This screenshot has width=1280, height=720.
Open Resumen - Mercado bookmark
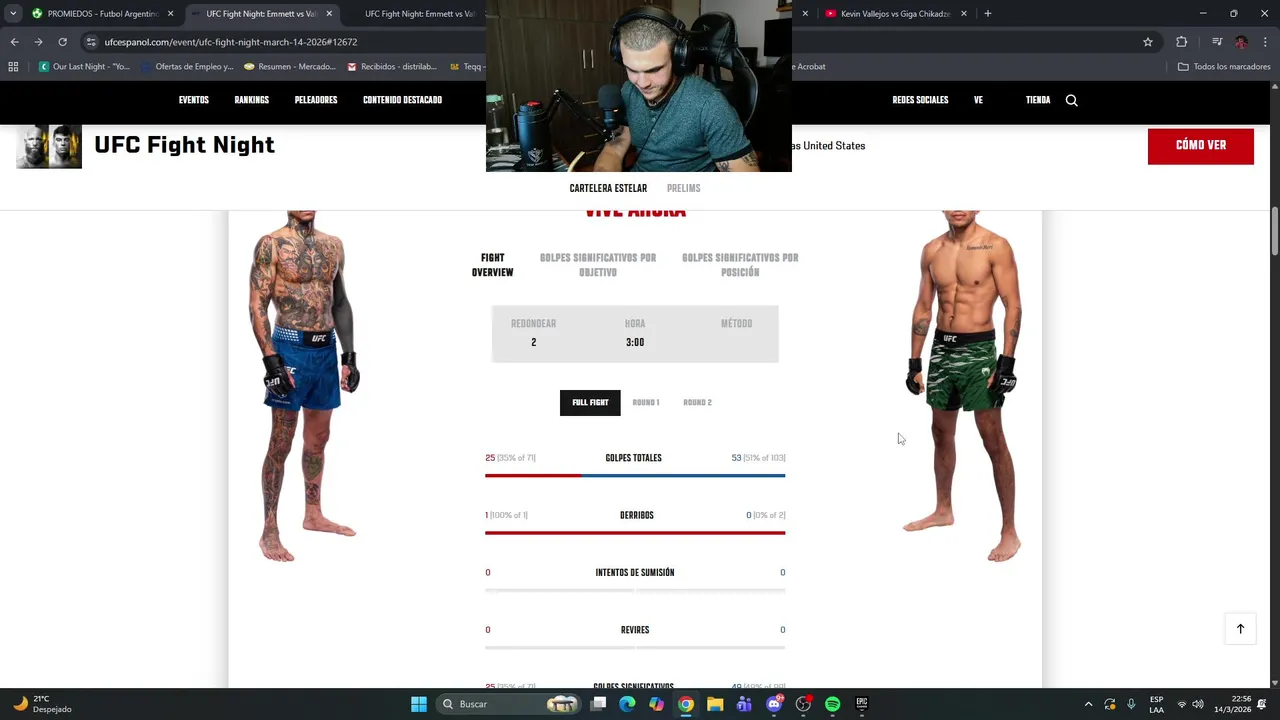[x=290, y=67]
